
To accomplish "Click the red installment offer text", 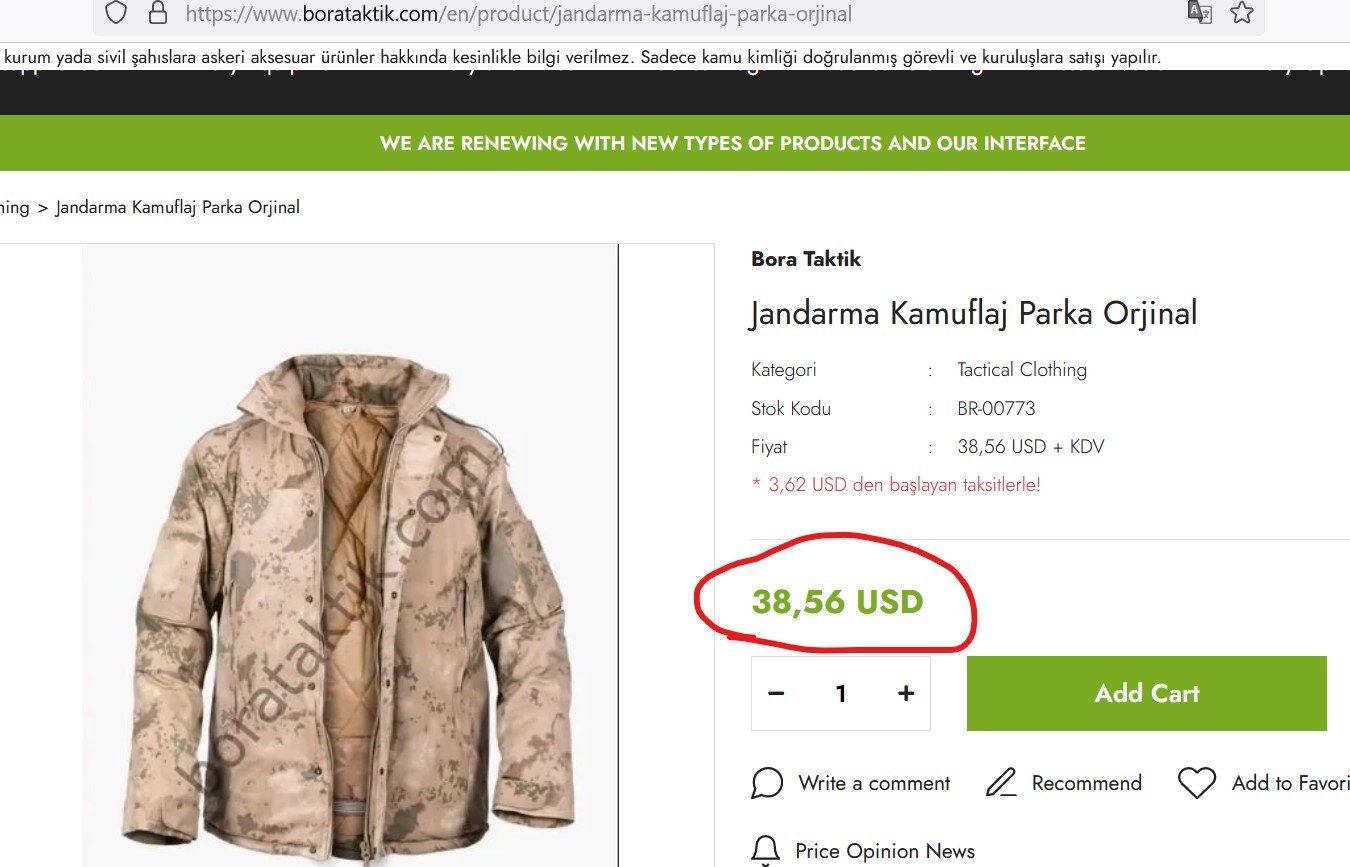I will pyautogui.click(x=895, y=485).
